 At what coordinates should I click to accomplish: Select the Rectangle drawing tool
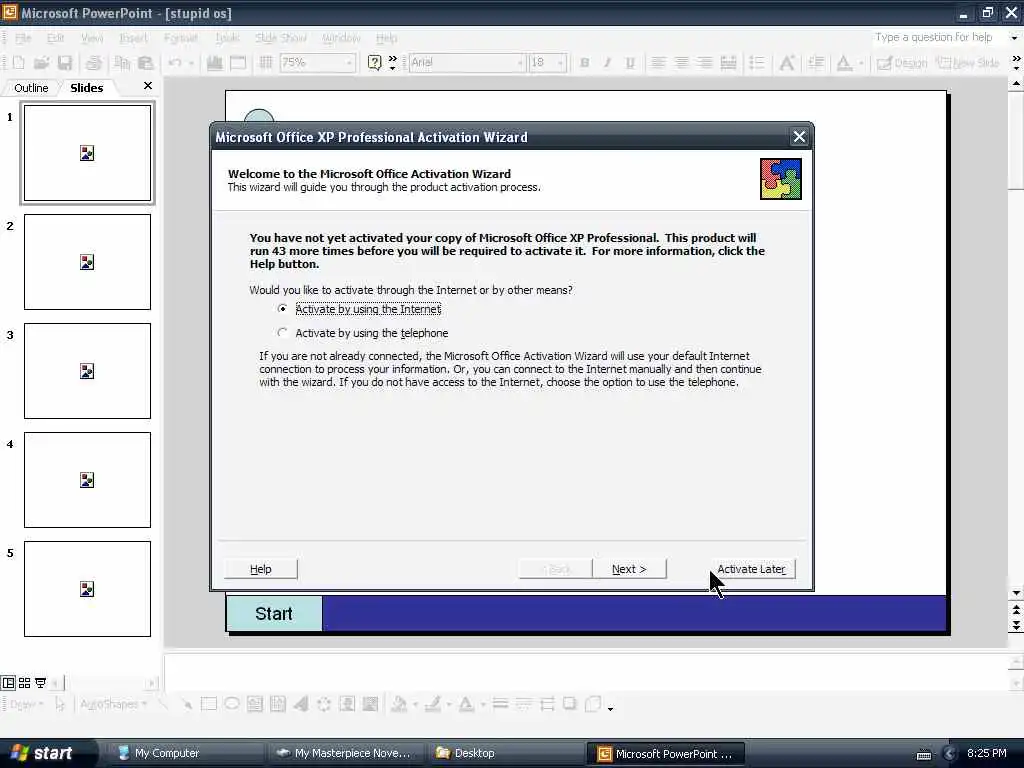[209, 704]
